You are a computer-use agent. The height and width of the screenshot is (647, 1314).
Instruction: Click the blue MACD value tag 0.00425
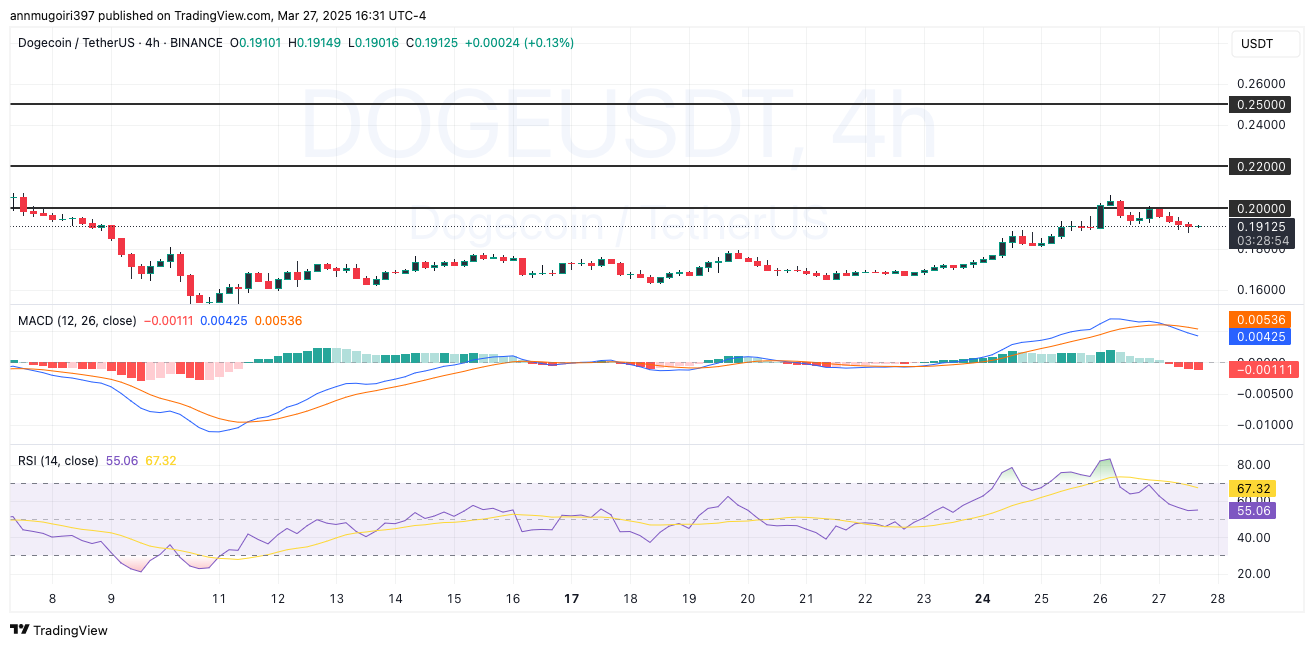(1258, 337)
